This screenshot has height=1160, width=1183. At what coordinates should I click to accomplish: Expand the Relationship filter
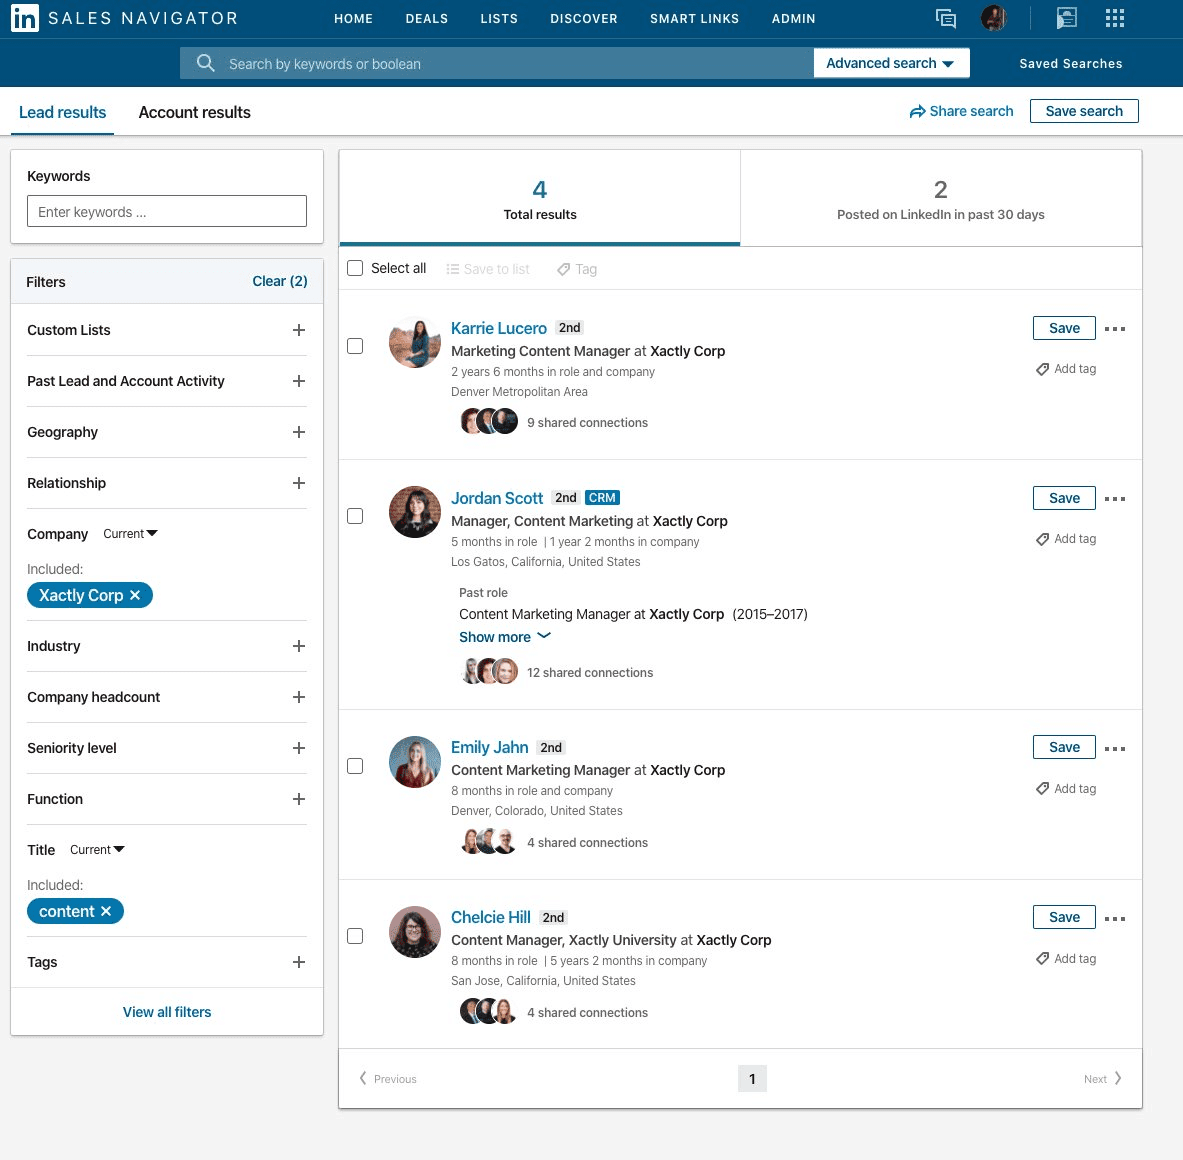[299, 483]
